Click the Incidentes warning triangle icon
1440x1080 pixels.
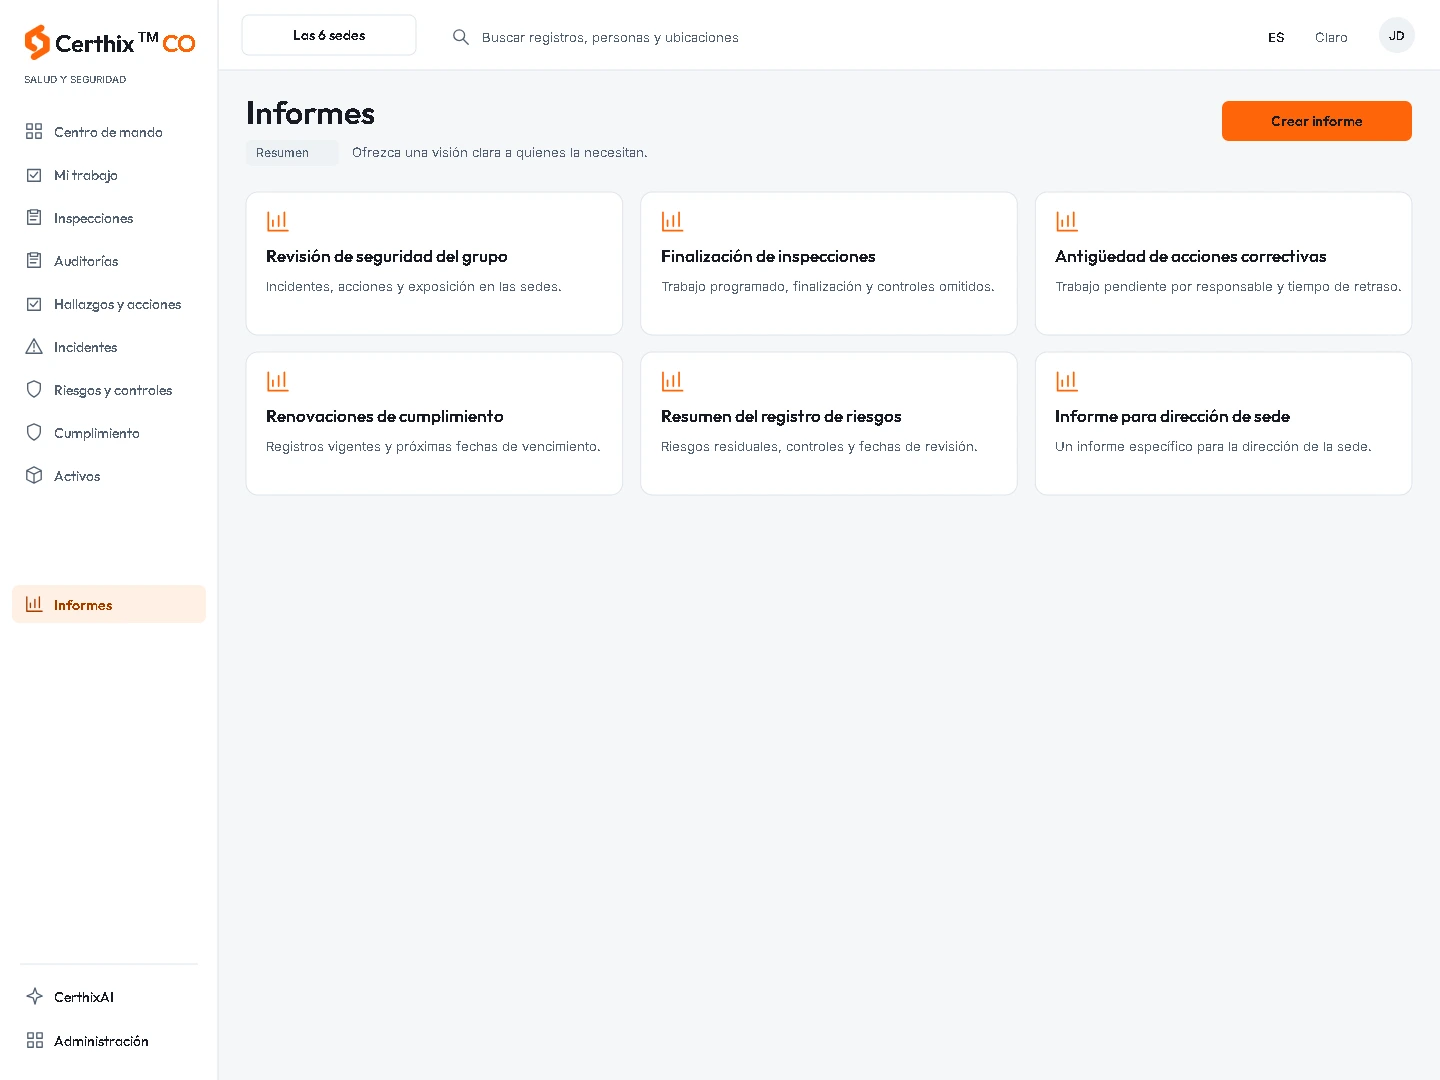pyautogui.click(x=34, y=346)
